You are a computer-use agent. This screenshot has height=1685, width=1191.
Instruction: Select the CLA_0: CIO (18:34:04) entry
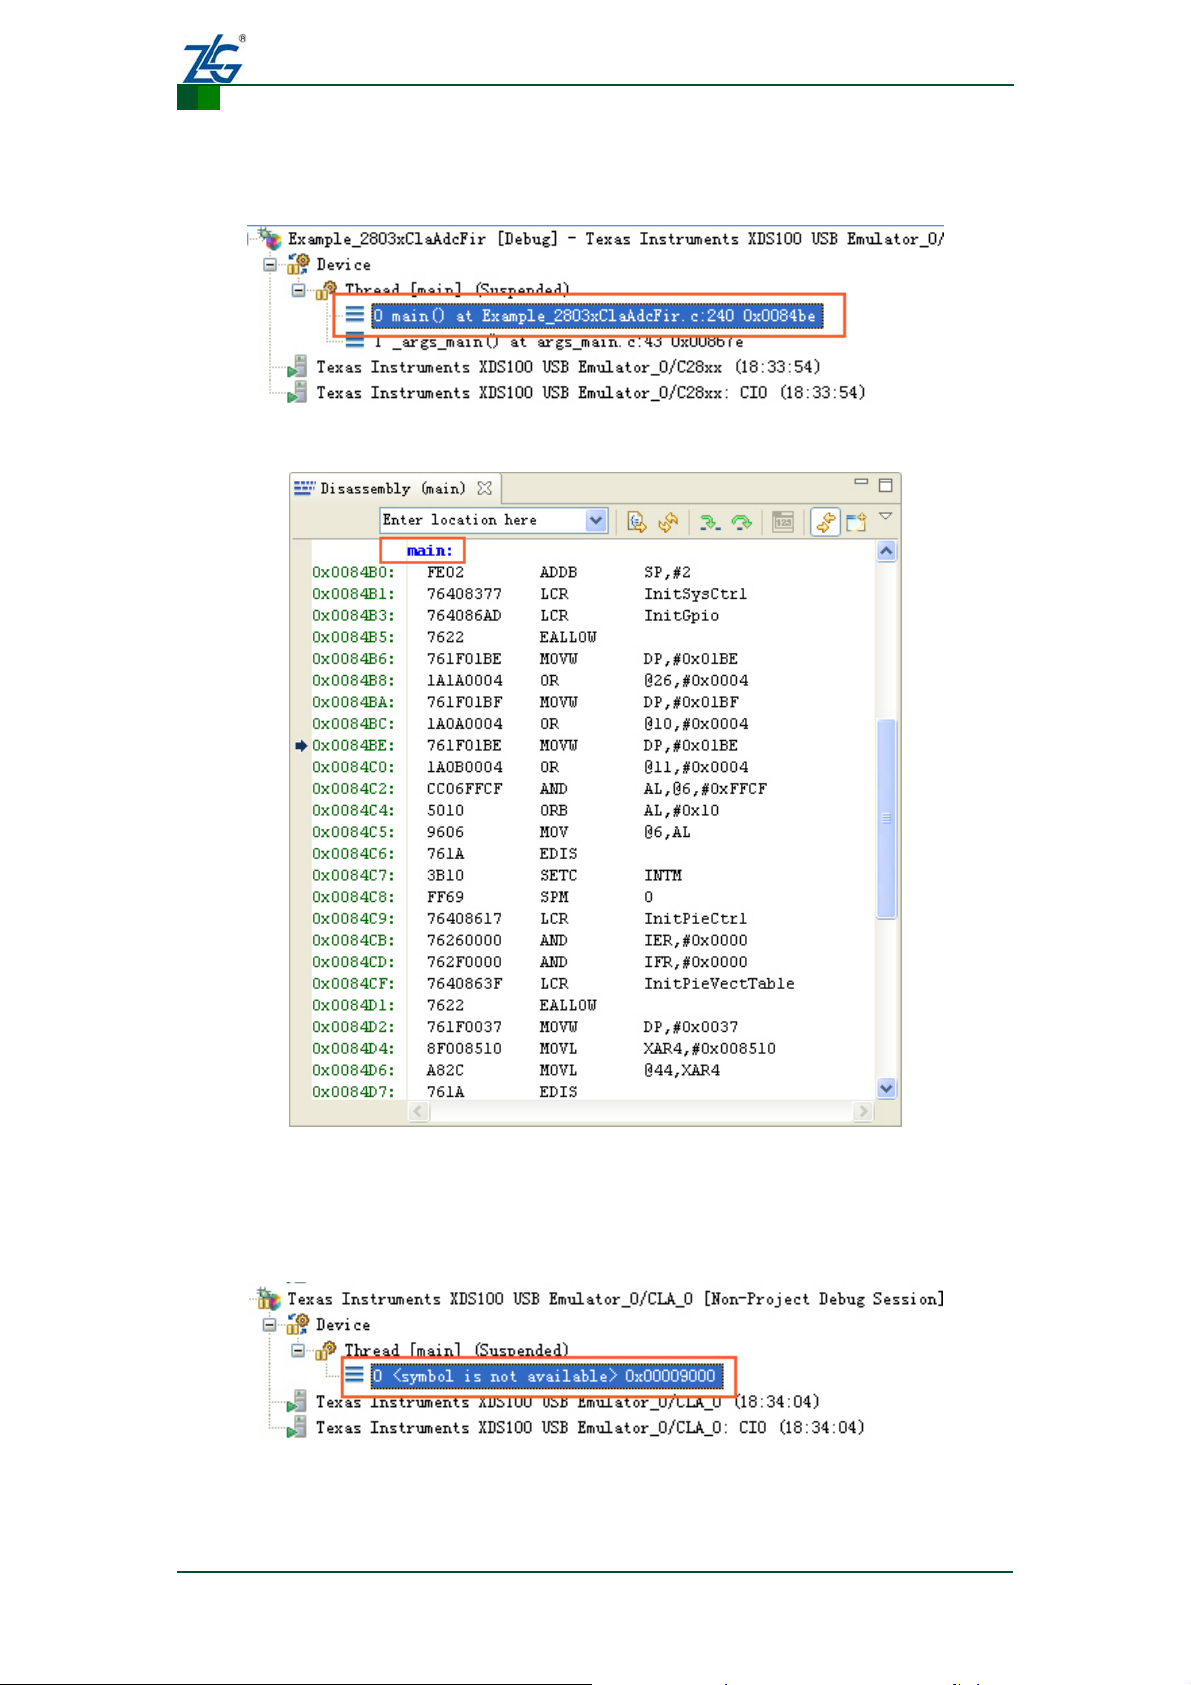(x=590, y=1427)
